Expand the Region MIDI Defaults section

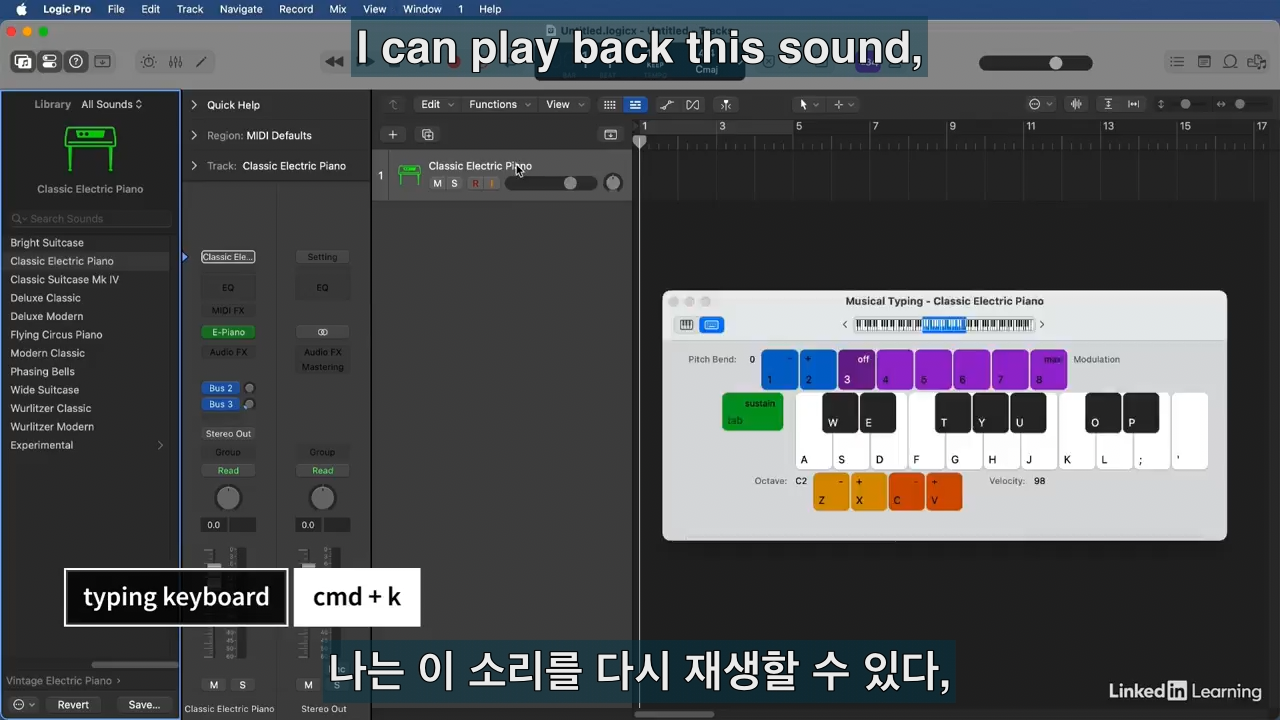pyautogui.click(x=194, y=135)
